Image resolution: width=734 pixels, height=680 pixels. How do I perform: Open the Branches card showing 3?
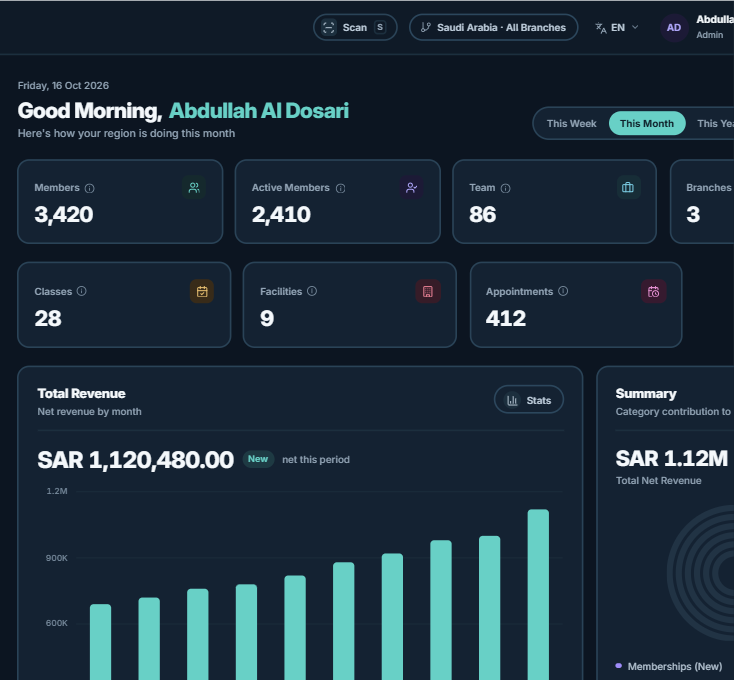(x=702, y=202)
